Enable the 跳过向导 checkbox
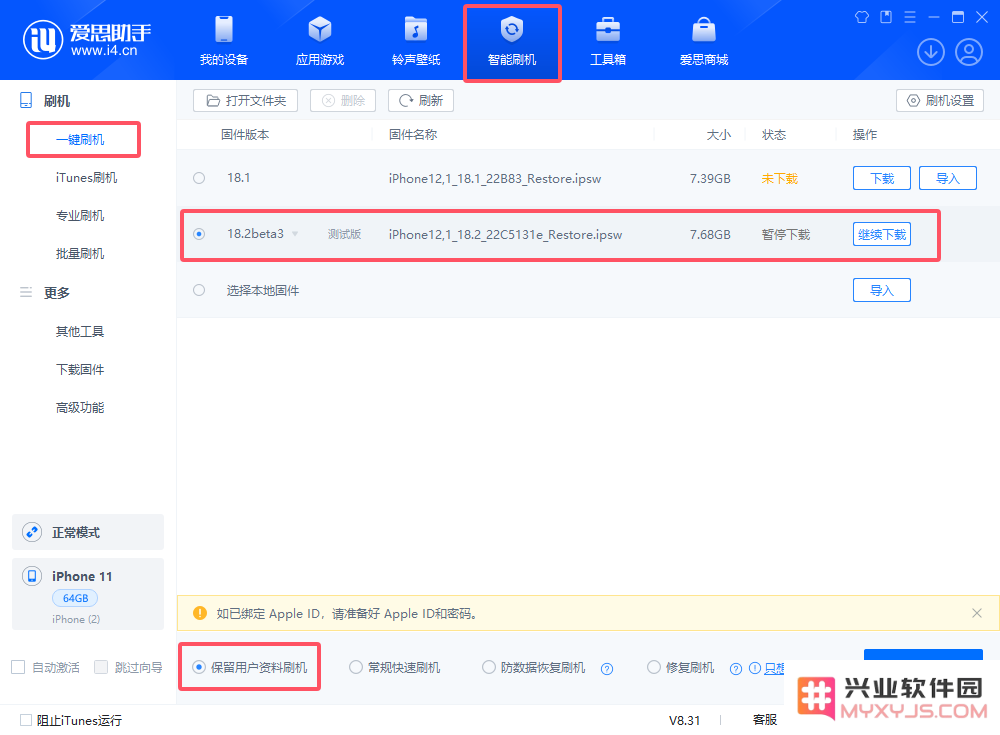The height and width of the screenshot is (735, 1000). [x=101, y=667]
